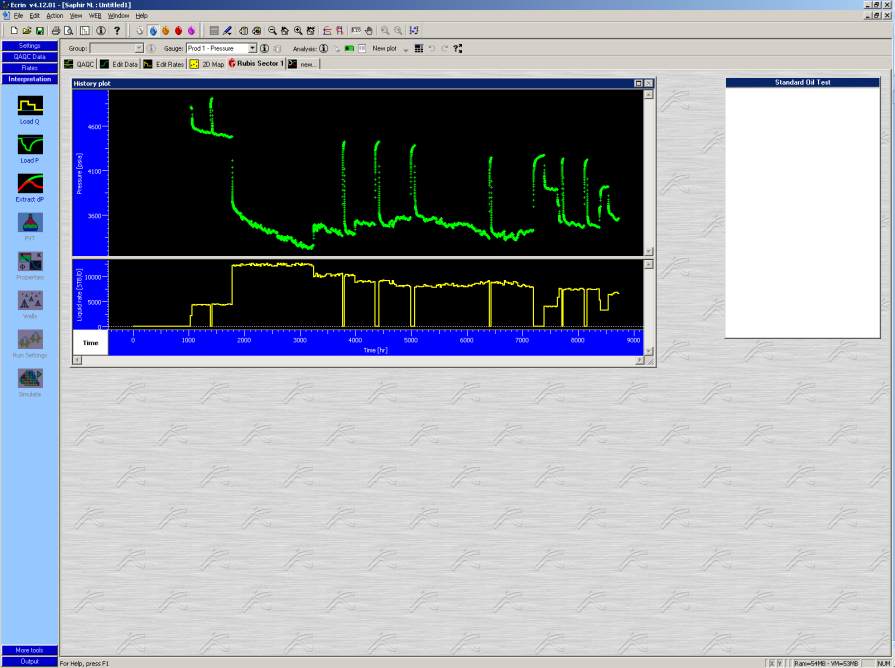
Task: Select the Edit Rates tab
Action: 164,64
